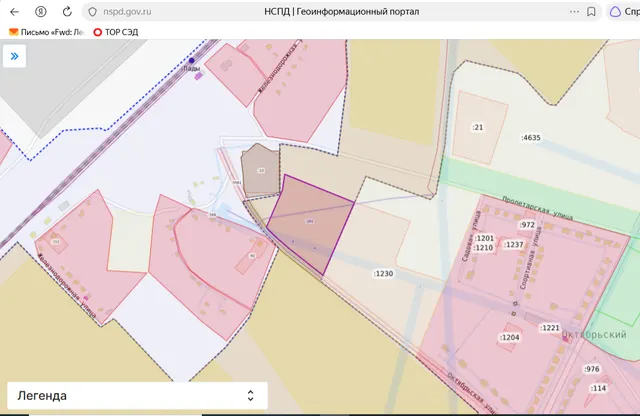Click parcel label :1230
Viewport: 640px width, 416px height.
click(x=383, y=274)
